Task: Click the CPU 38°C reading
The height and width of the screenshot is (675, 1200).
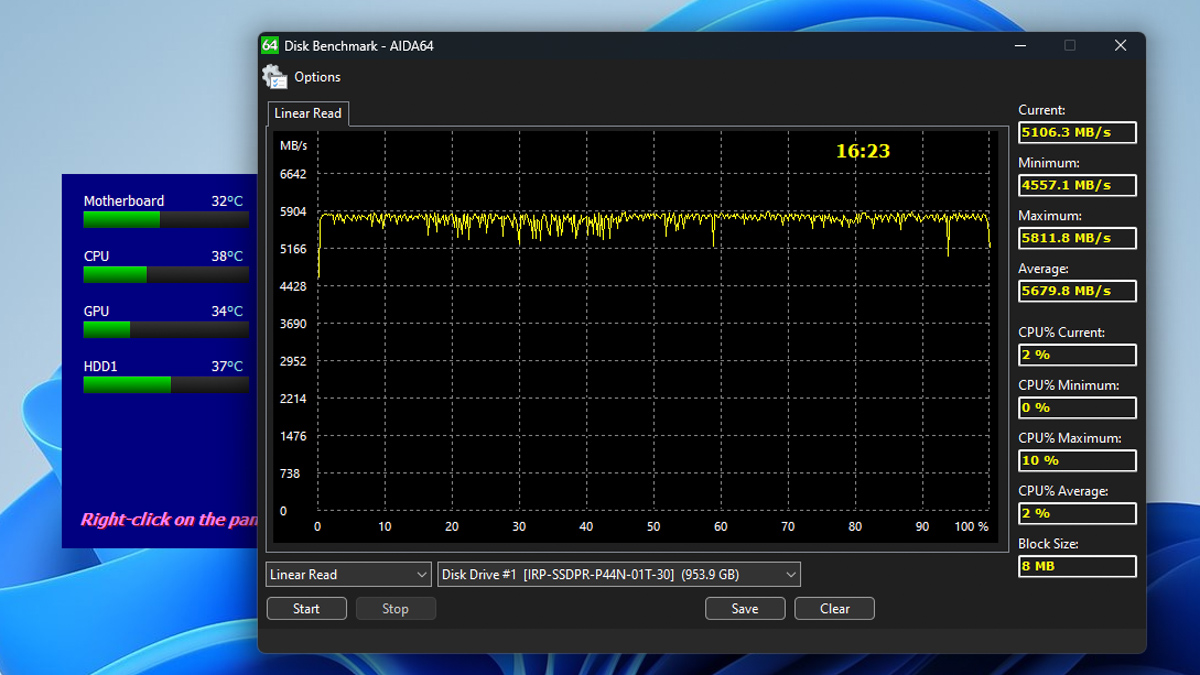Action: click(x=227, y=256)
